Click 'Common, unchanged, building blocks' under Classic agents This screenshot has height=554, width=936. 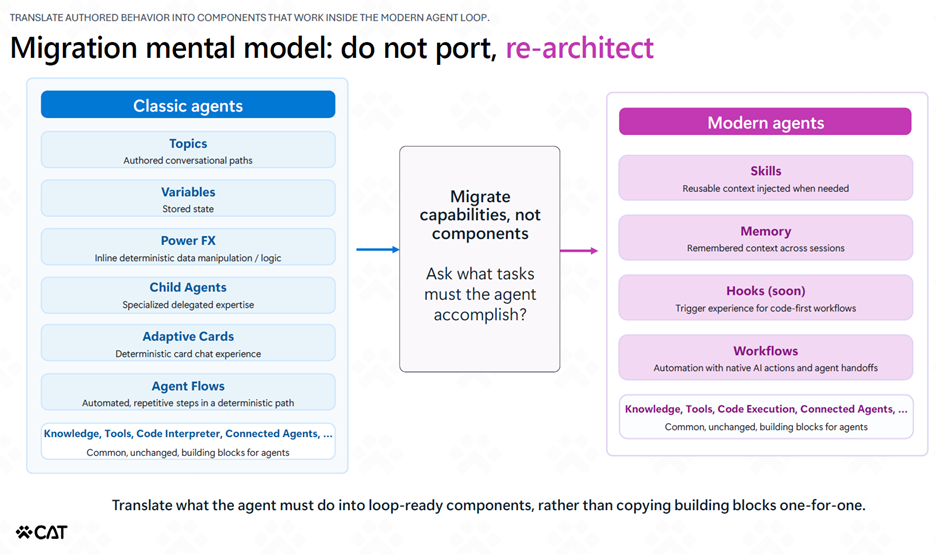coord(188,453)
